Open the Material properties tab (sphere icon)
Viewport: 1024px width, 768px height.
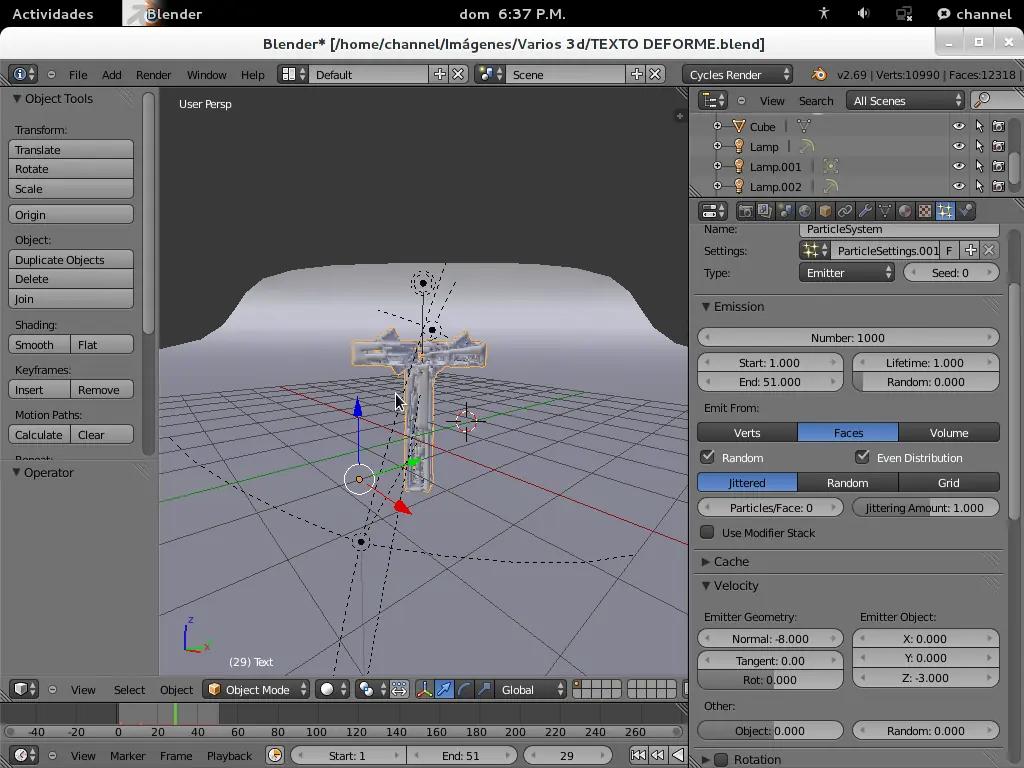click(x=904, y=211)
